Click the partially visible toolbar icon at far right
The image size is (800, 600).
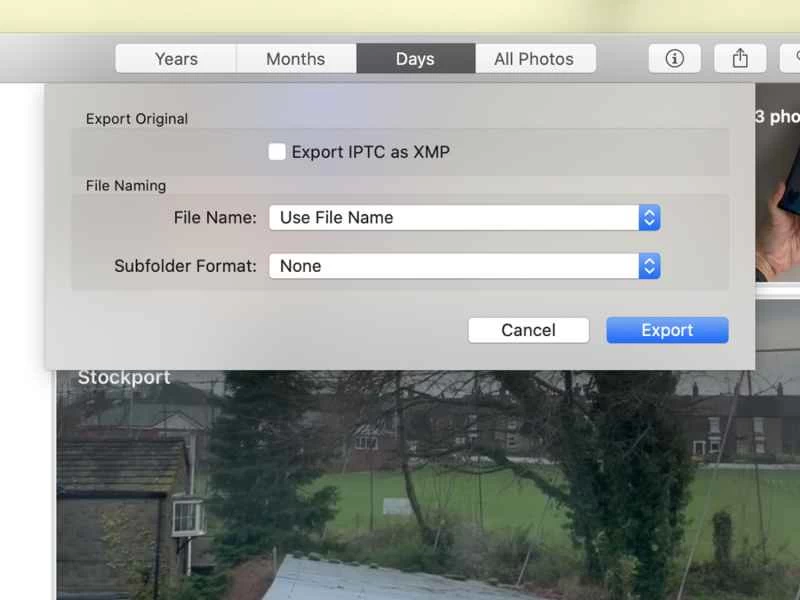click(795, 58)
